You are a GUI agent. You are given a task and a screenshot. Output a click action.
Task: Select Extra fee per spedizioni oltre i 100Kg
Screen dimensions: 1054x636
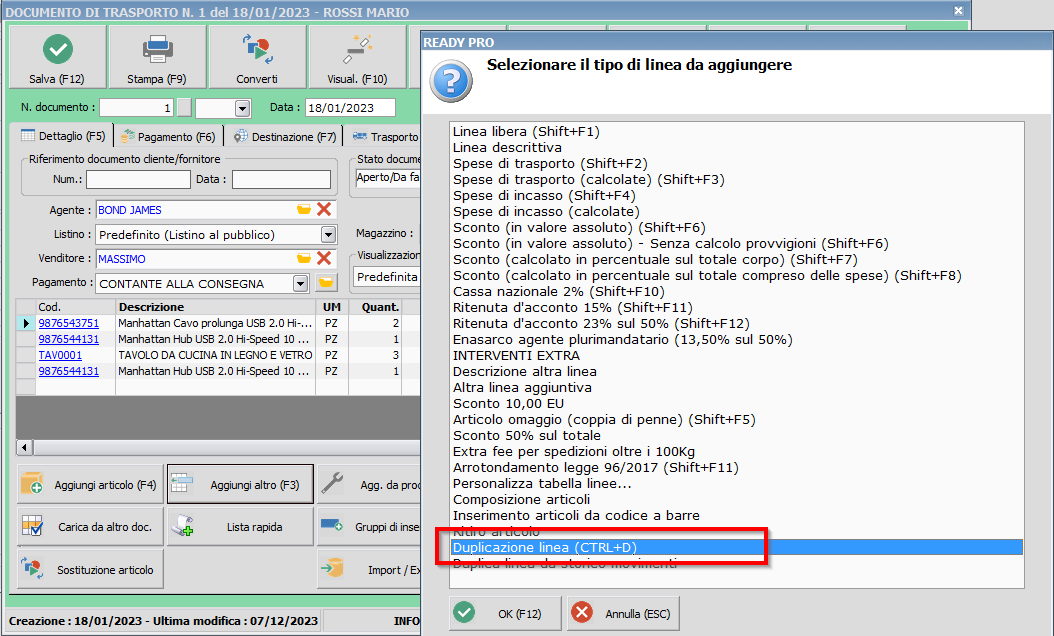click(574, 452)
